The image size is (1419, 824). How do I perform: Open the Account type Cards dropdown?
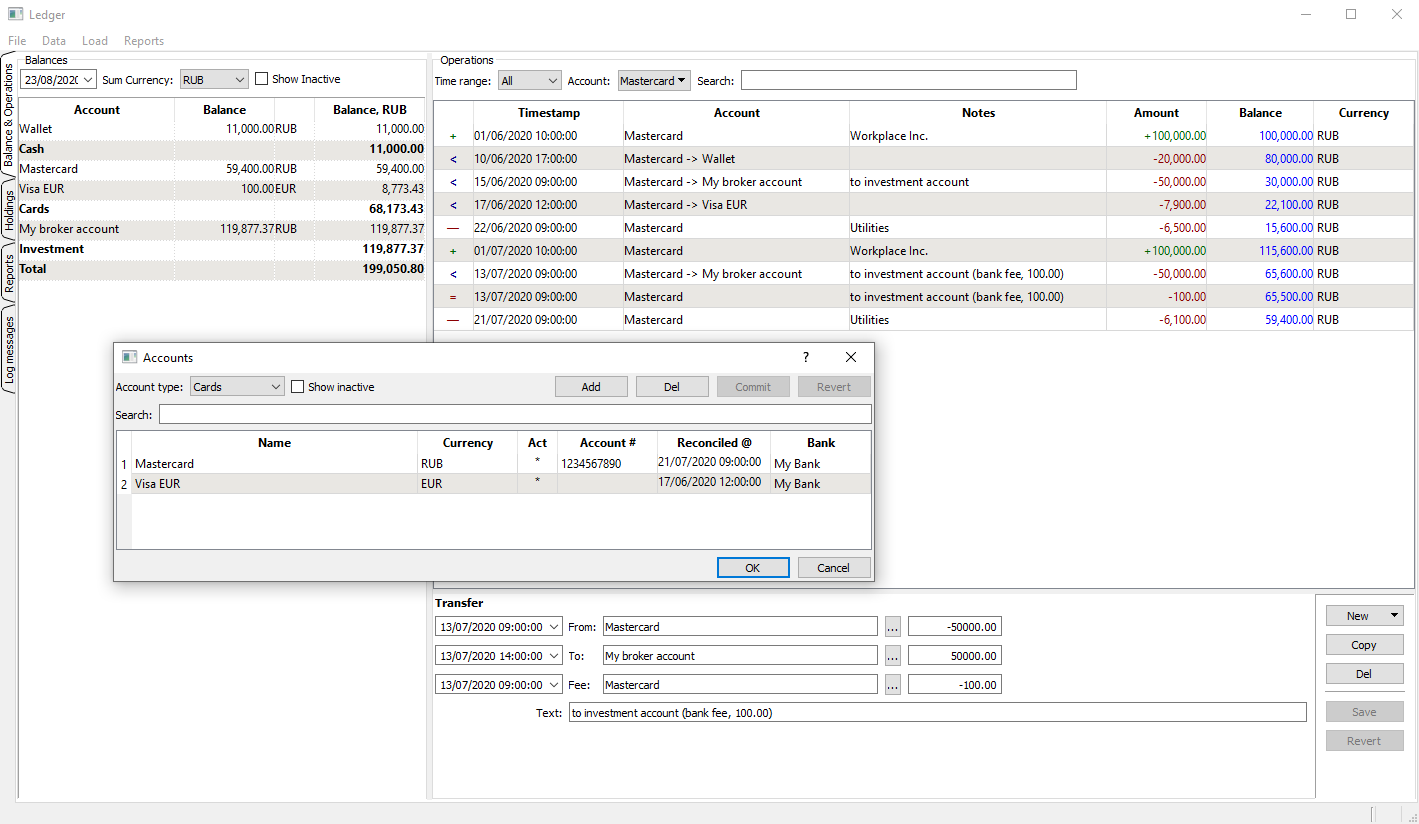[237, 387]
